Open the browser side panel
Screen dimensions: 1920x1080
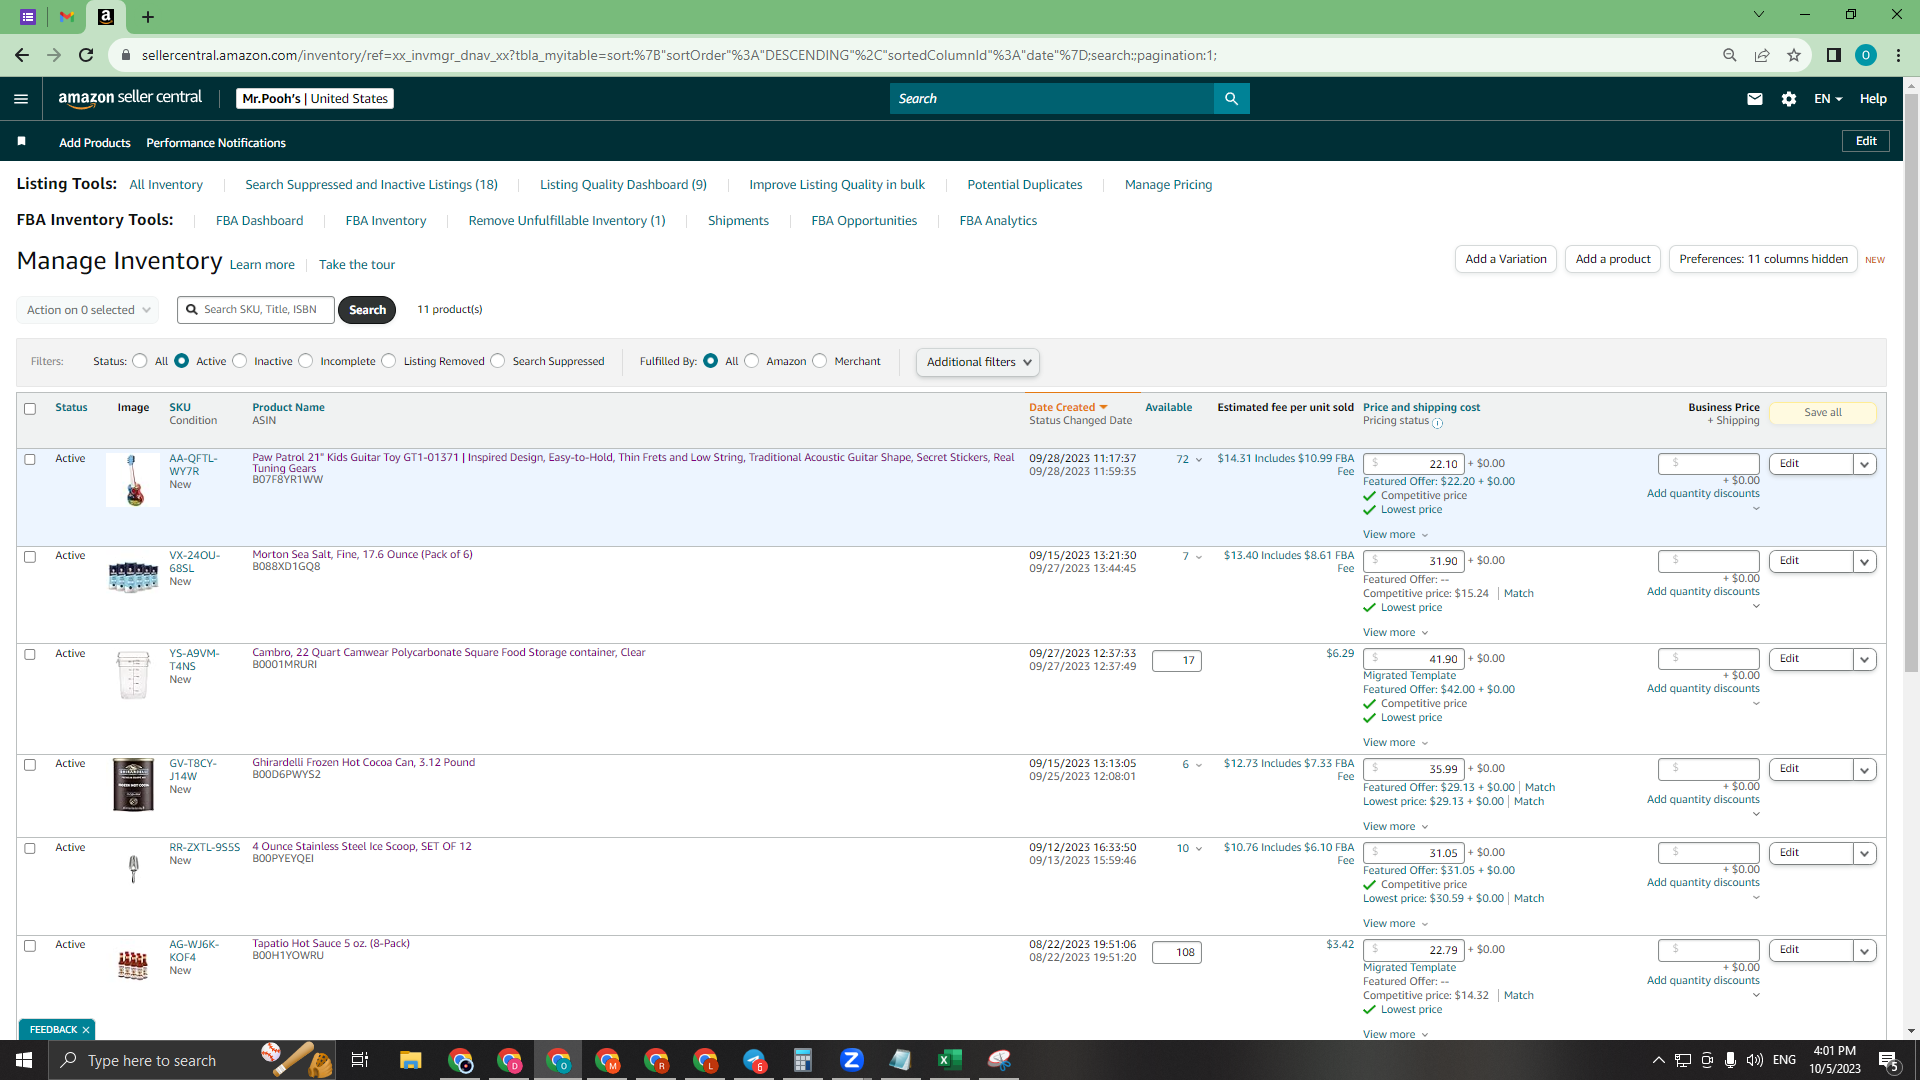(1833, 55)
